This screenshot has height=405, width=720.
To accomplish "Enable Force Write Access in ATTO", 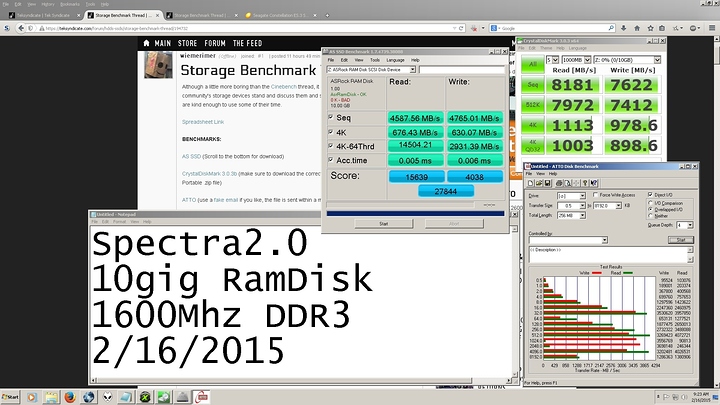I will pyautogui.click(x=596, y=195).
